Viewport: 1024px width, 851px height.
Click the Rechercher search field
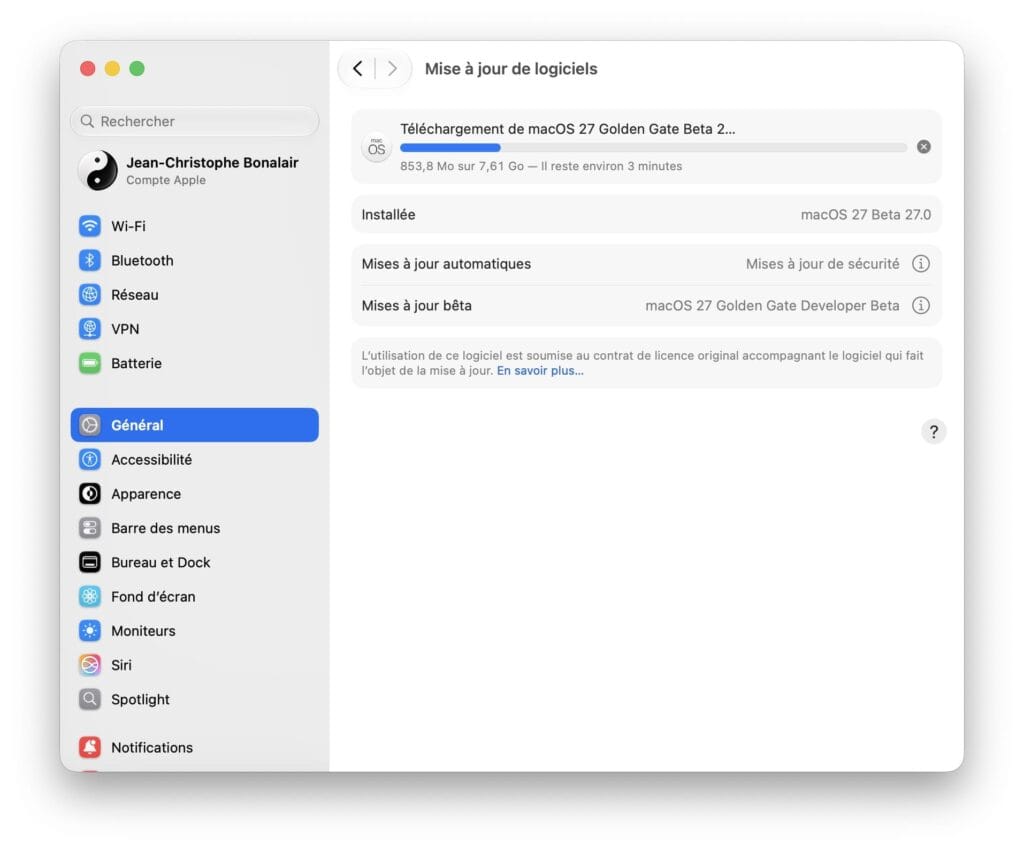[195, 121]
